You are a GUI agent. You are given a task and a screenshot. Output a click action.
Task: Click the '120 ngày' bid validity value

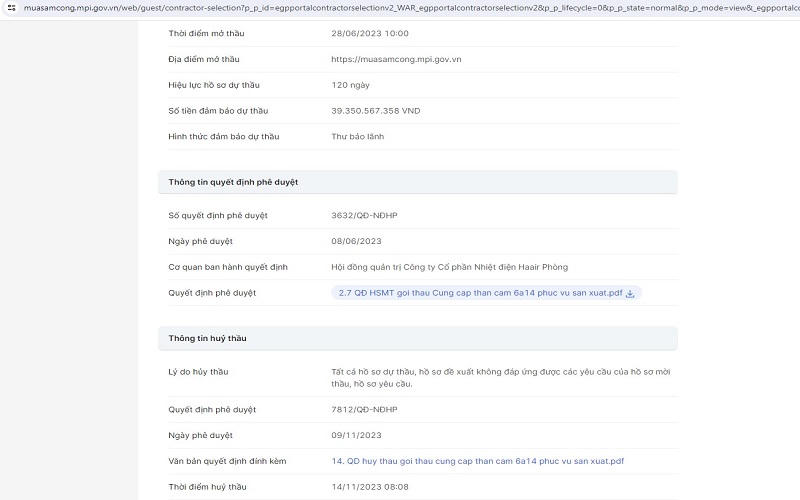pyautogui.click(x=350, y=85)
